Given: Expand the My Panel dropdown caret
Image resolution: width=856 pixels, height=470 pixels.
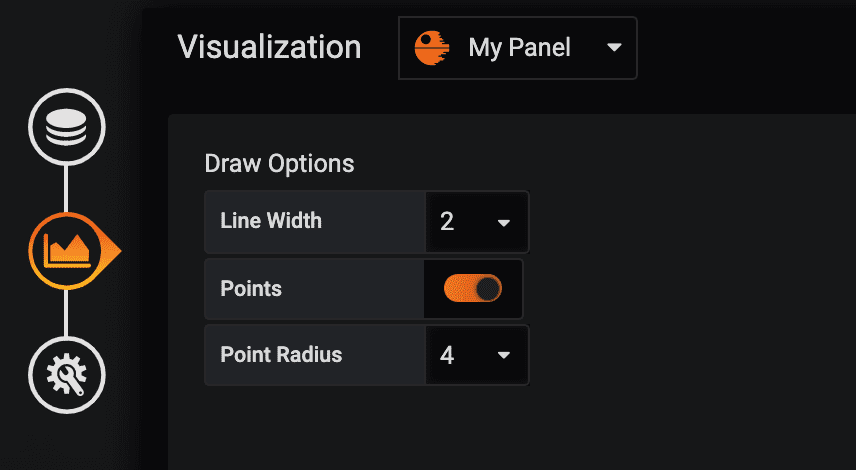Looking at the screenshot, I should coord(613,48).
